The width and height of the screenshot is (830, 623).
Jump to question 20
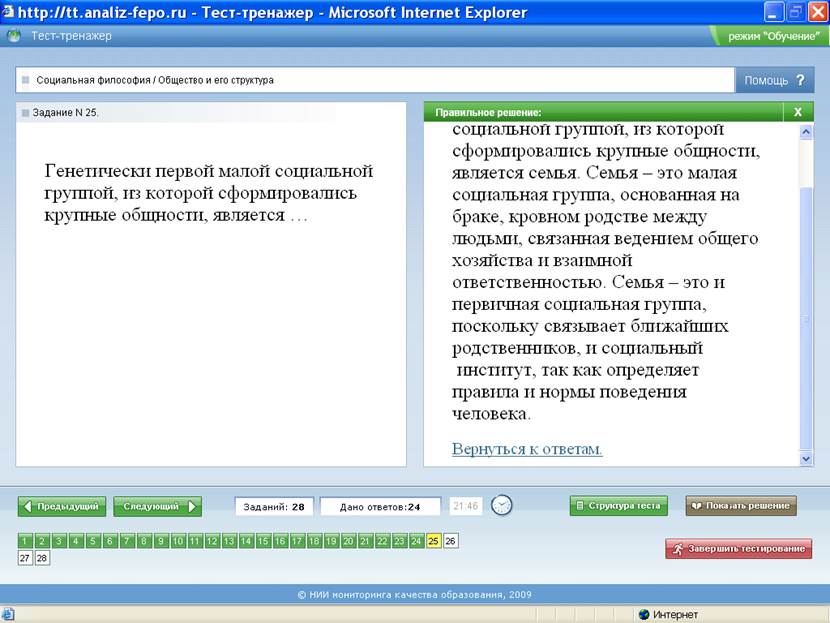pos(348,541)
